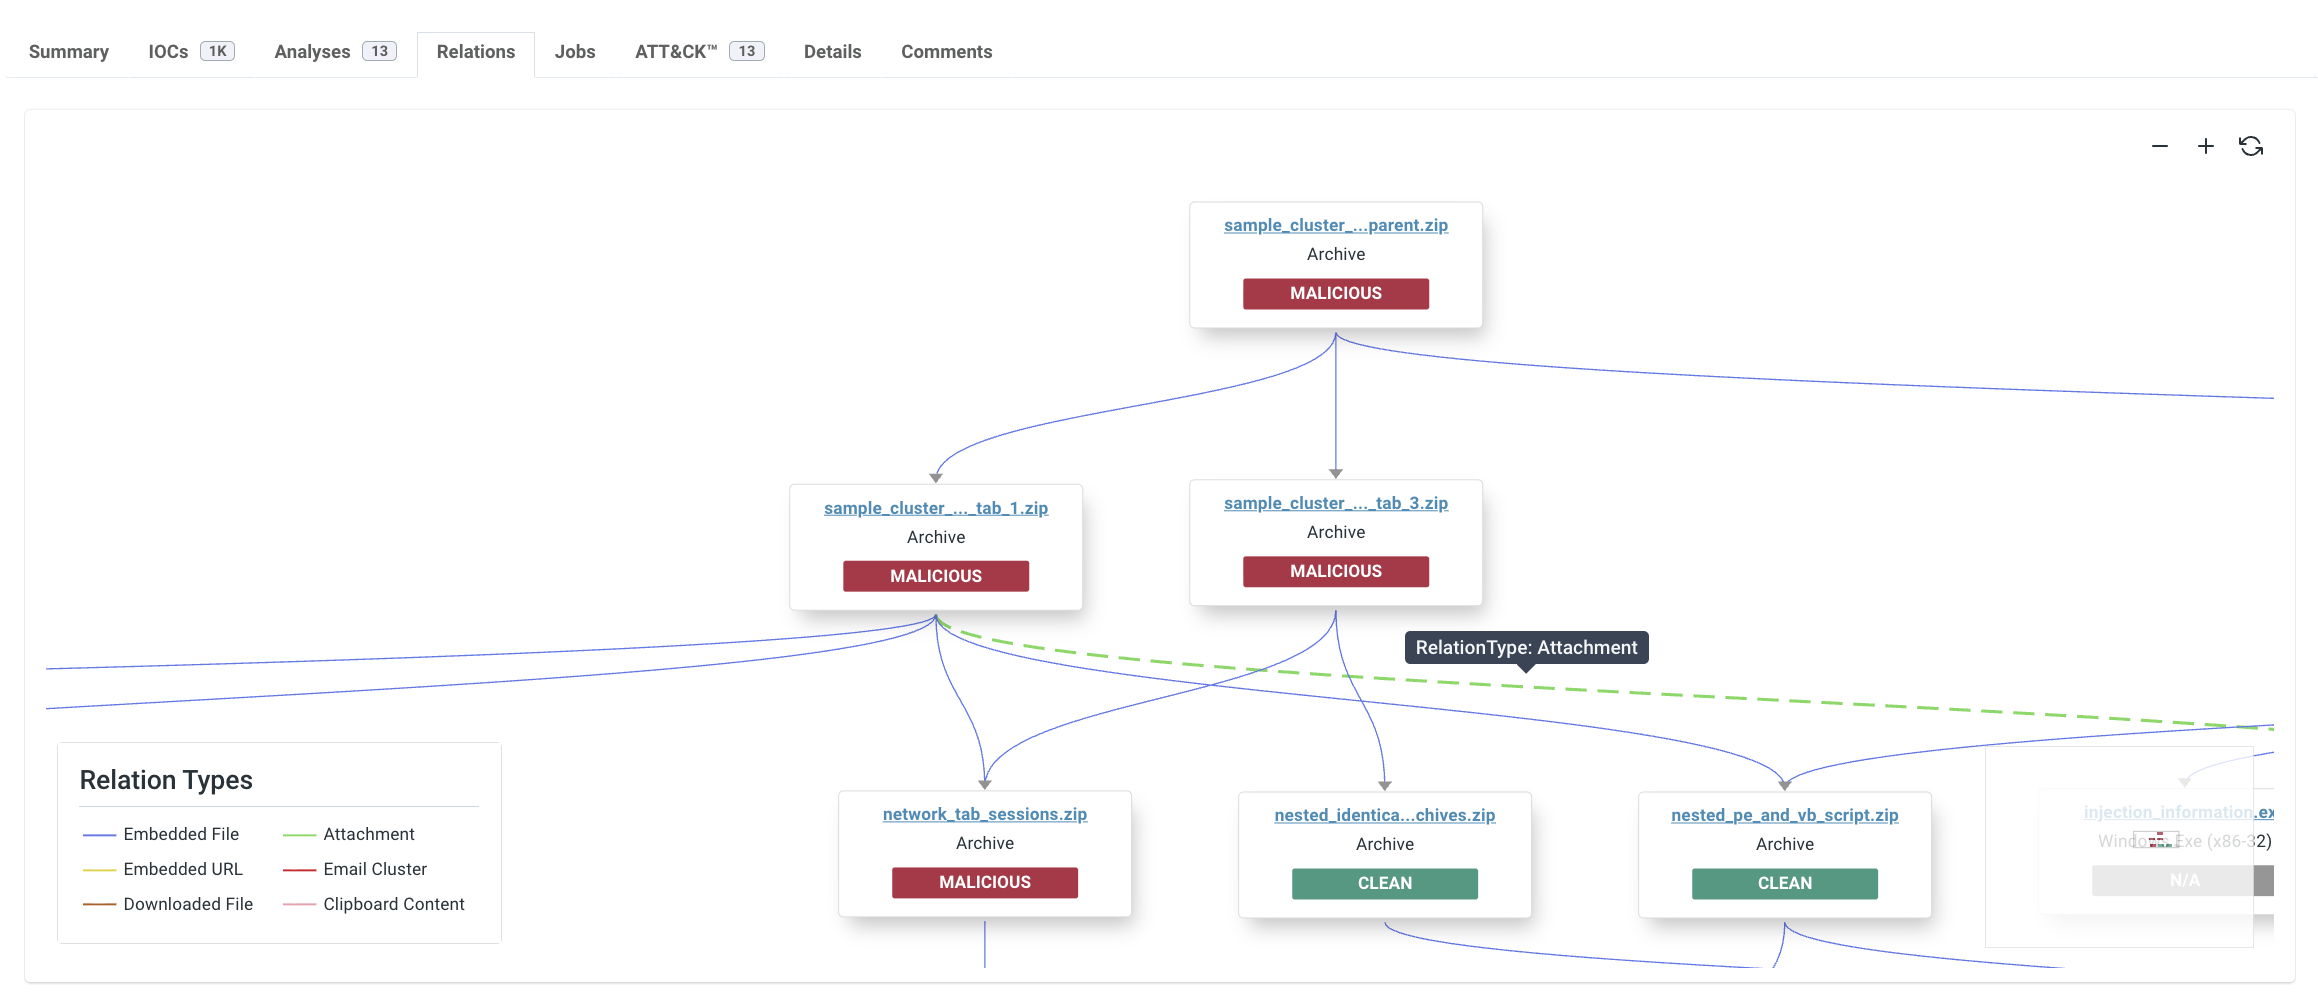
Task: Open the Comments tab
Action: [946, 51]
